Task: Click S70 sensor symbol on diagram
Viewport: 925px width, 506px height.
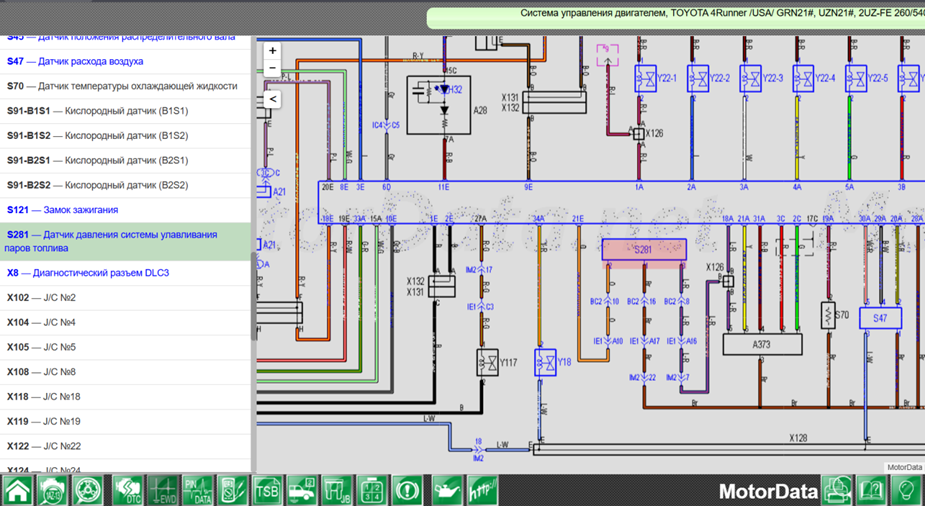Action: pos(828,316)
